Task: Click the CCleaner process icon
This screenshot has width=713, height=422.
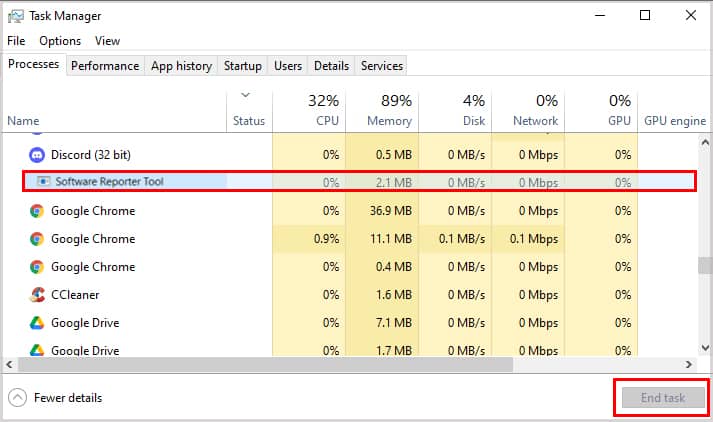Action: coord(37,295)
